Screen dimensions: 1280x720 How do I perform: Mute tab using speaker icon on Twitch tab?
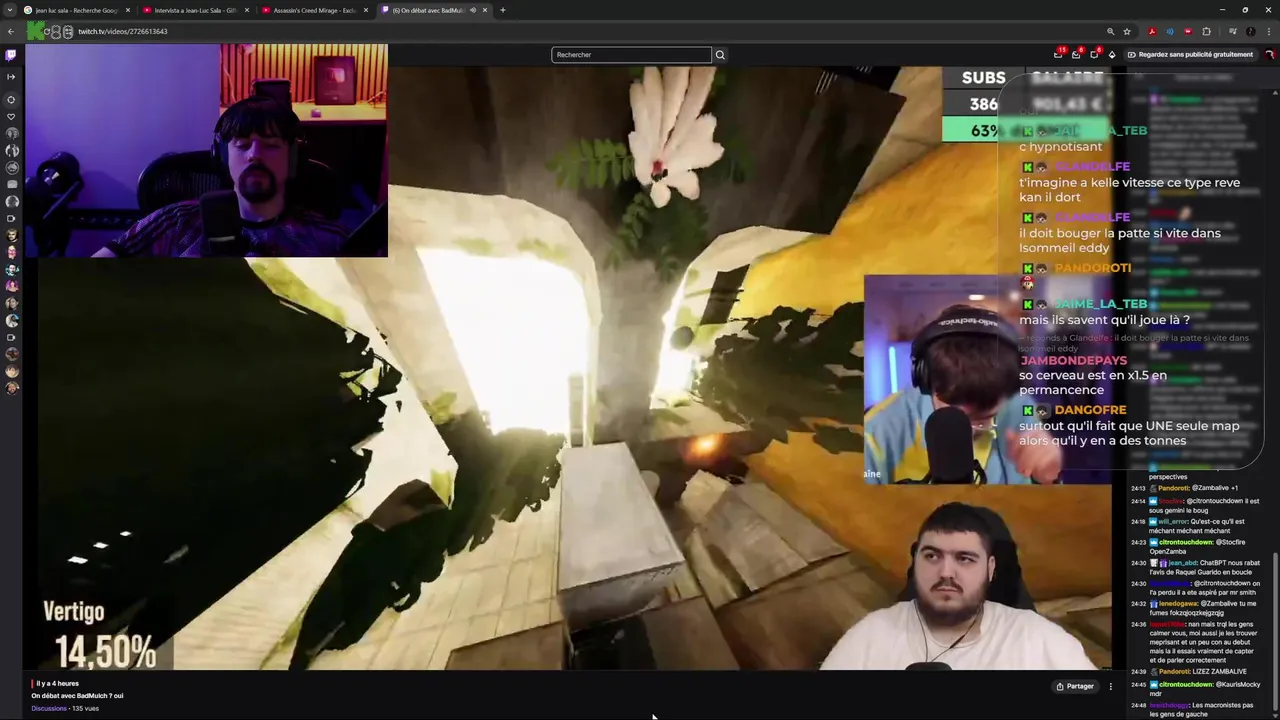pos(472,10)
